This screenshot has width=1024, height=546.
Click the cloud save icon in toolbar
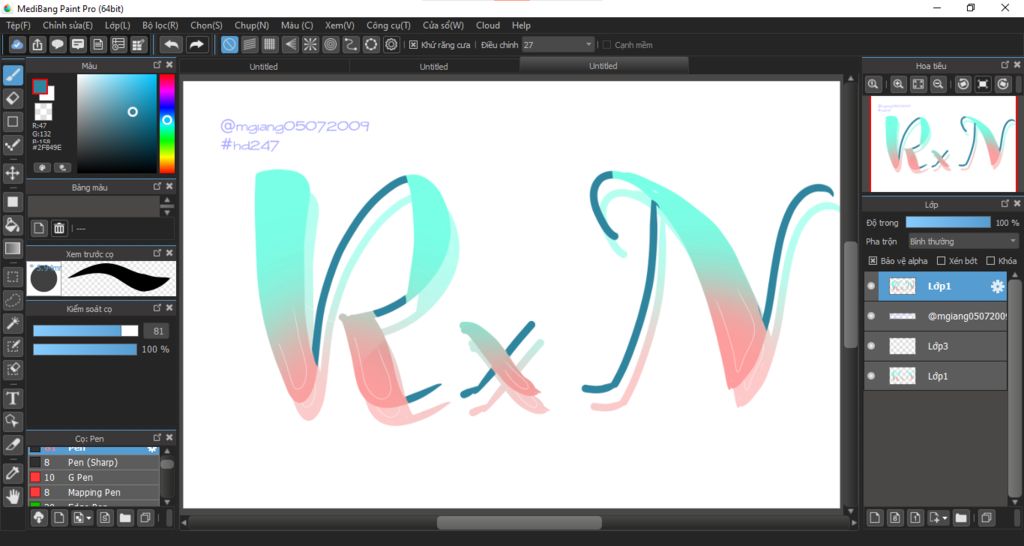pyautogui.click(x=18, y=44)
